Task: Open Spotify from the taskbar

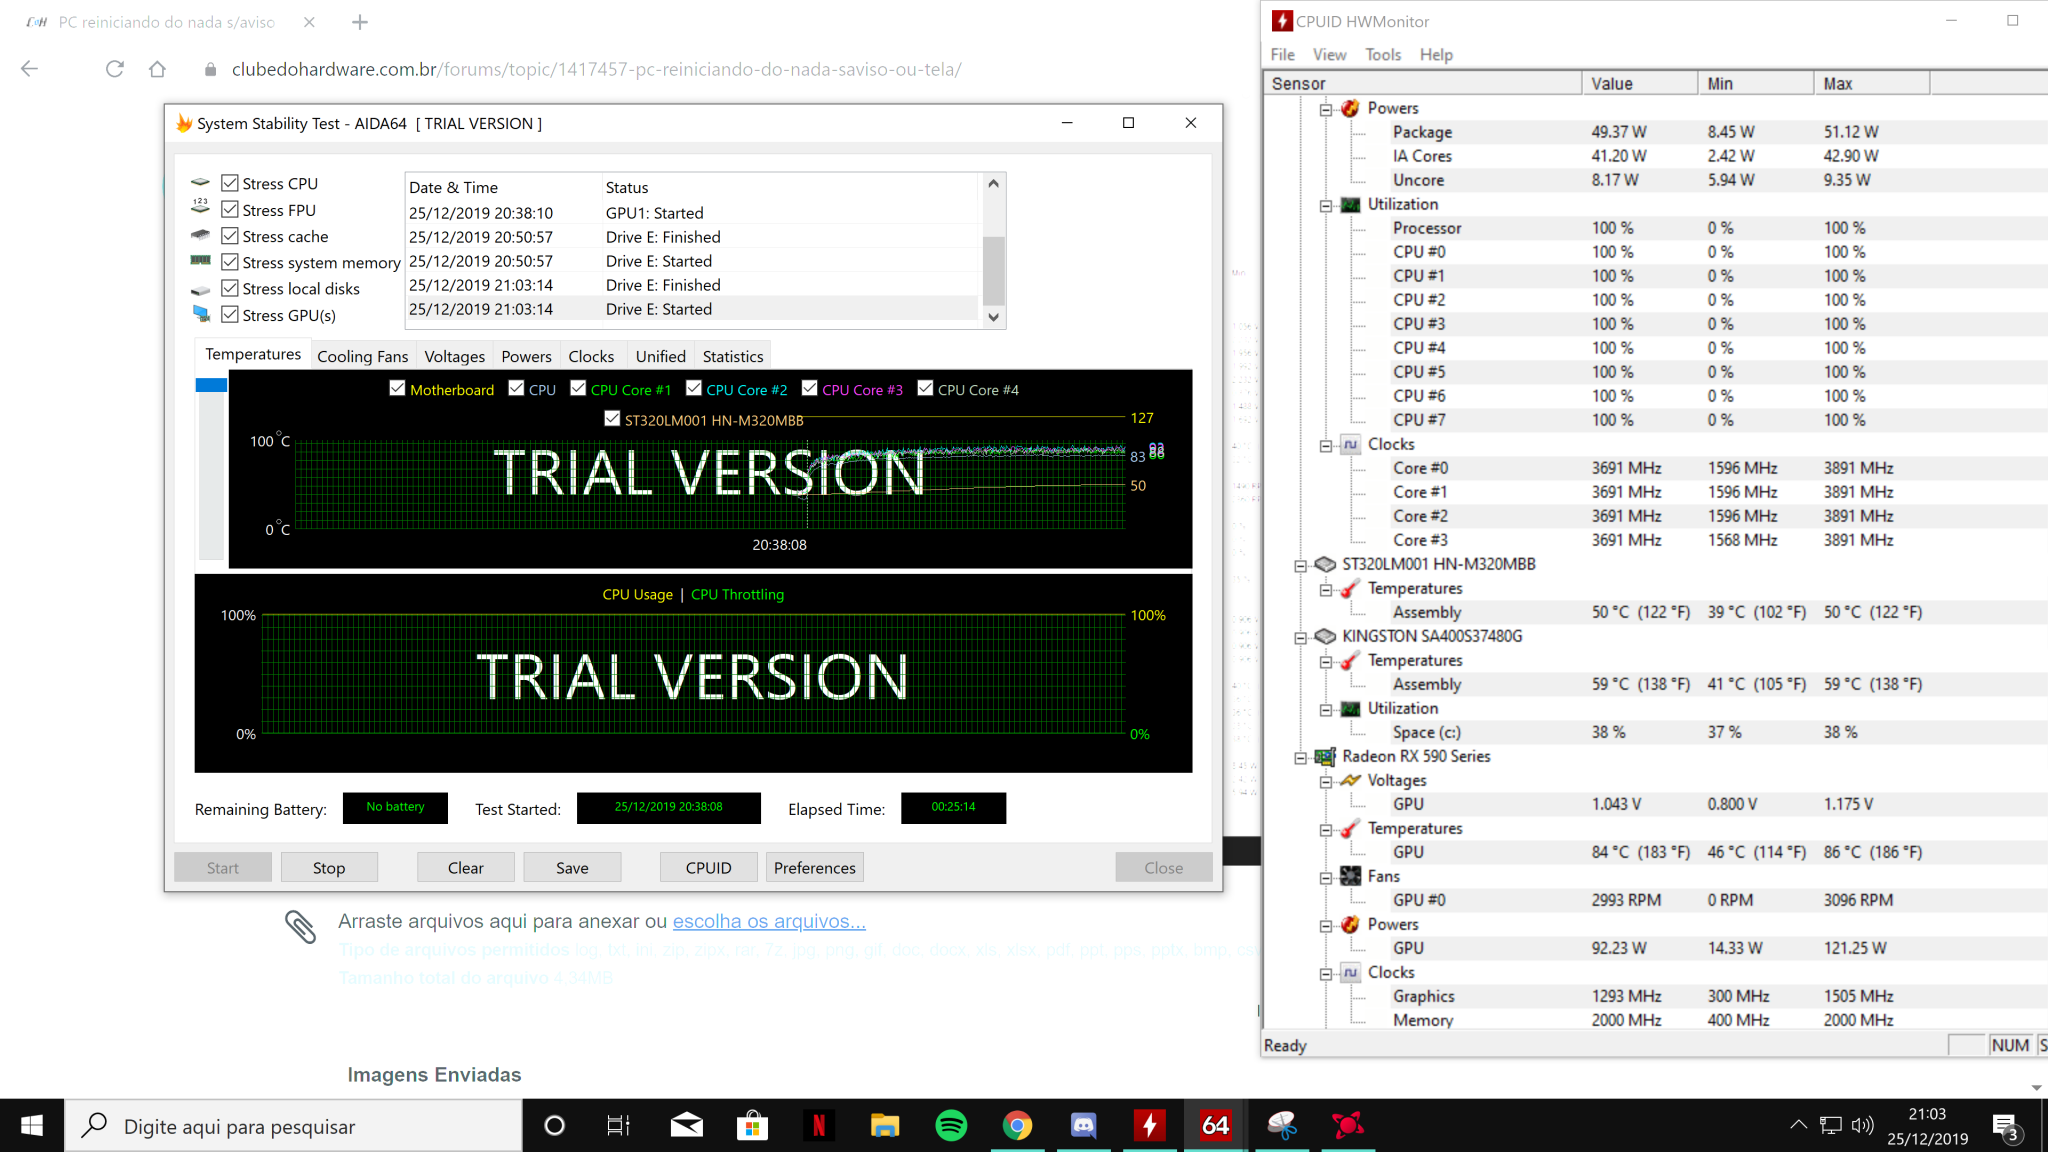Action: (x=951, y=1126)
